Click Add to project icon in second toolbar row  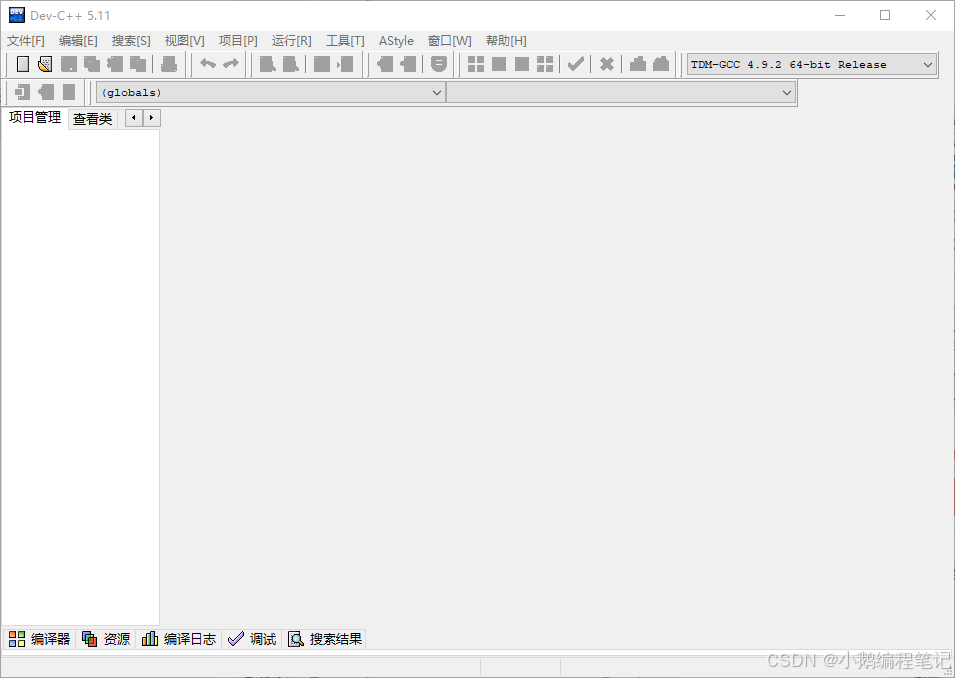[23, 92]
